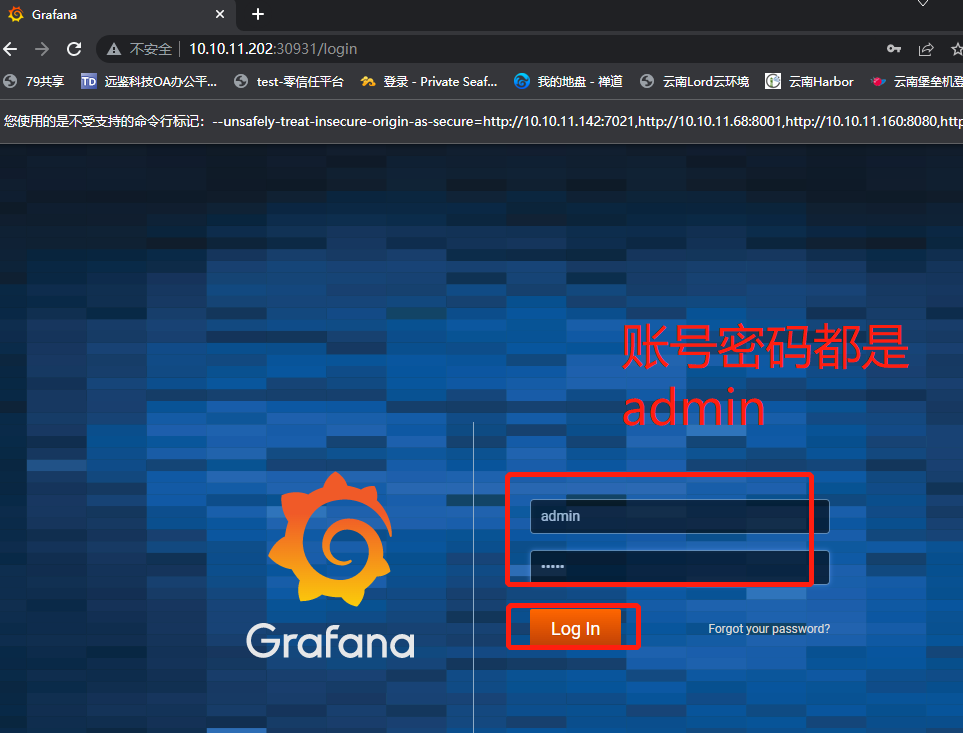Screen dimensions: 963x733
Task: Open a new browser tab
Action: click(x=258, y=14)
